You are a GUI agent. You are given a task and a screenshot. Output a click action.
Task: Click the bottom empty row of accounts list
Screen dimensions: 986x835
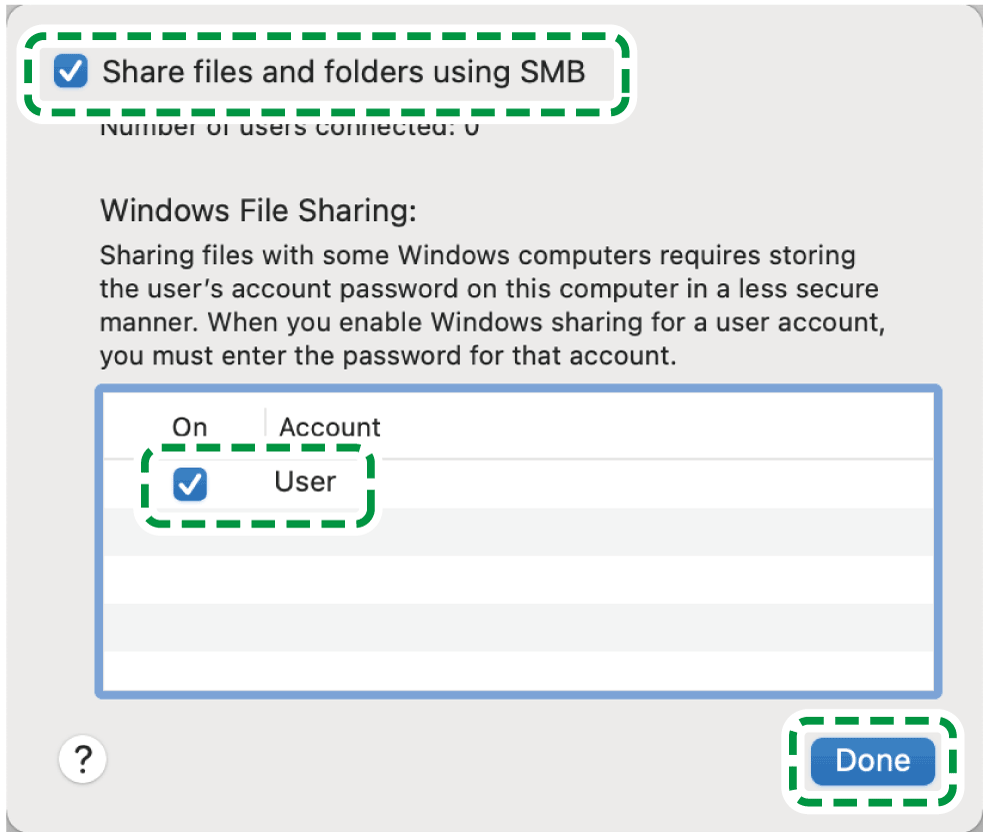(x=518, y=670)
